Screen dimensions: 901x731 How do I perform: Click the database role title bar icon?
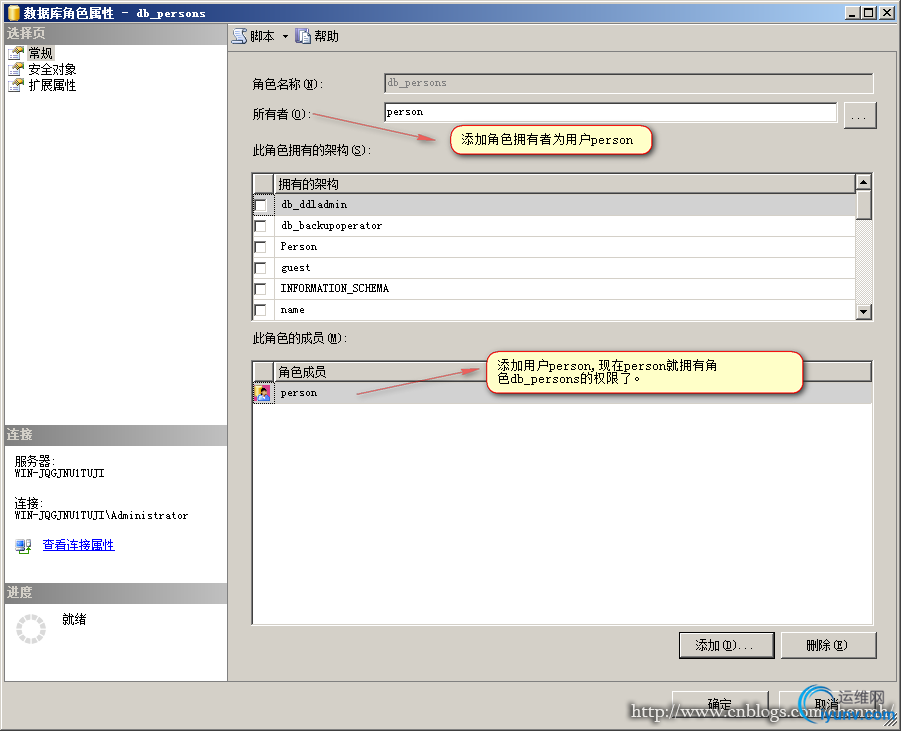pyautogui.click(x=14, y=13)
